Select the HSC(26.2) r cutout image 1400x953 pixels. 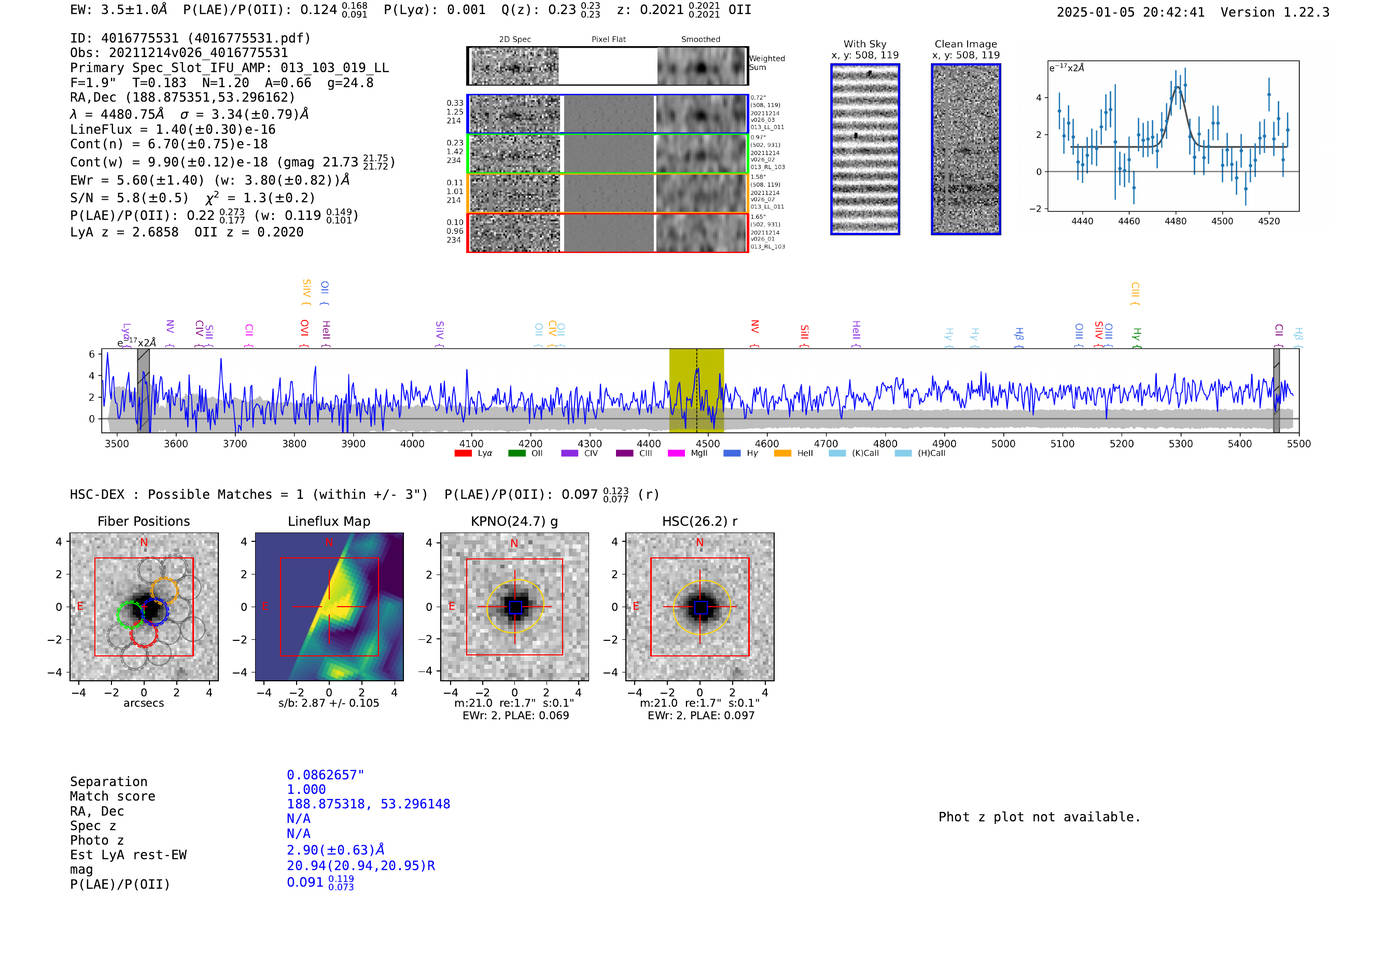(x=699, y=607)
